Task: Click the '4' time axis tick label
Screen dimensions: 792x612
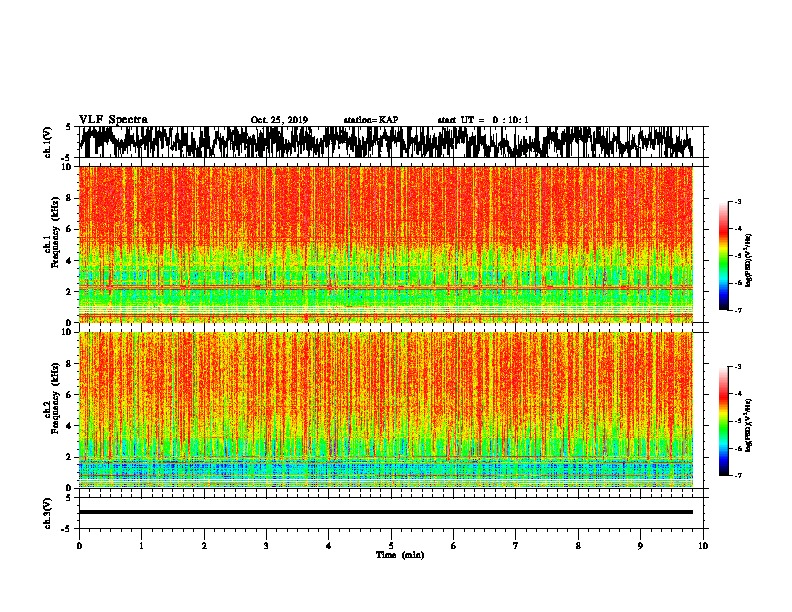Action: tap(328, 546)
